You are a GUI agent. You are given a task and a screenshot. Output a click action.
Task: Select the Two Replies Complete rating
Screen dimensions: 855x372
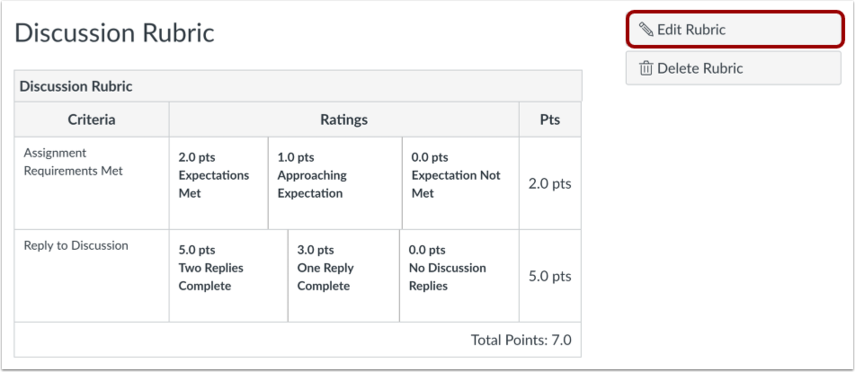pos(228,275)
